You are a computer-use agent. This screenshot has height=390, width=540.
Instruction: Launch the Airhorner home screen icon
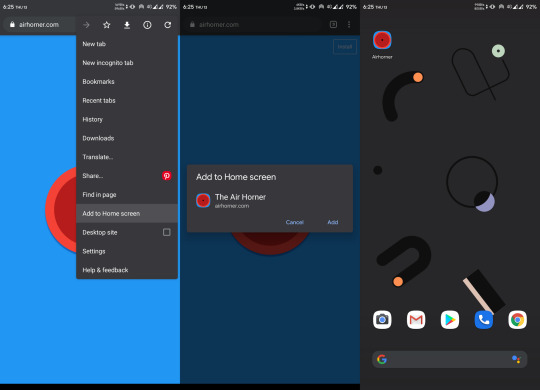382,40
